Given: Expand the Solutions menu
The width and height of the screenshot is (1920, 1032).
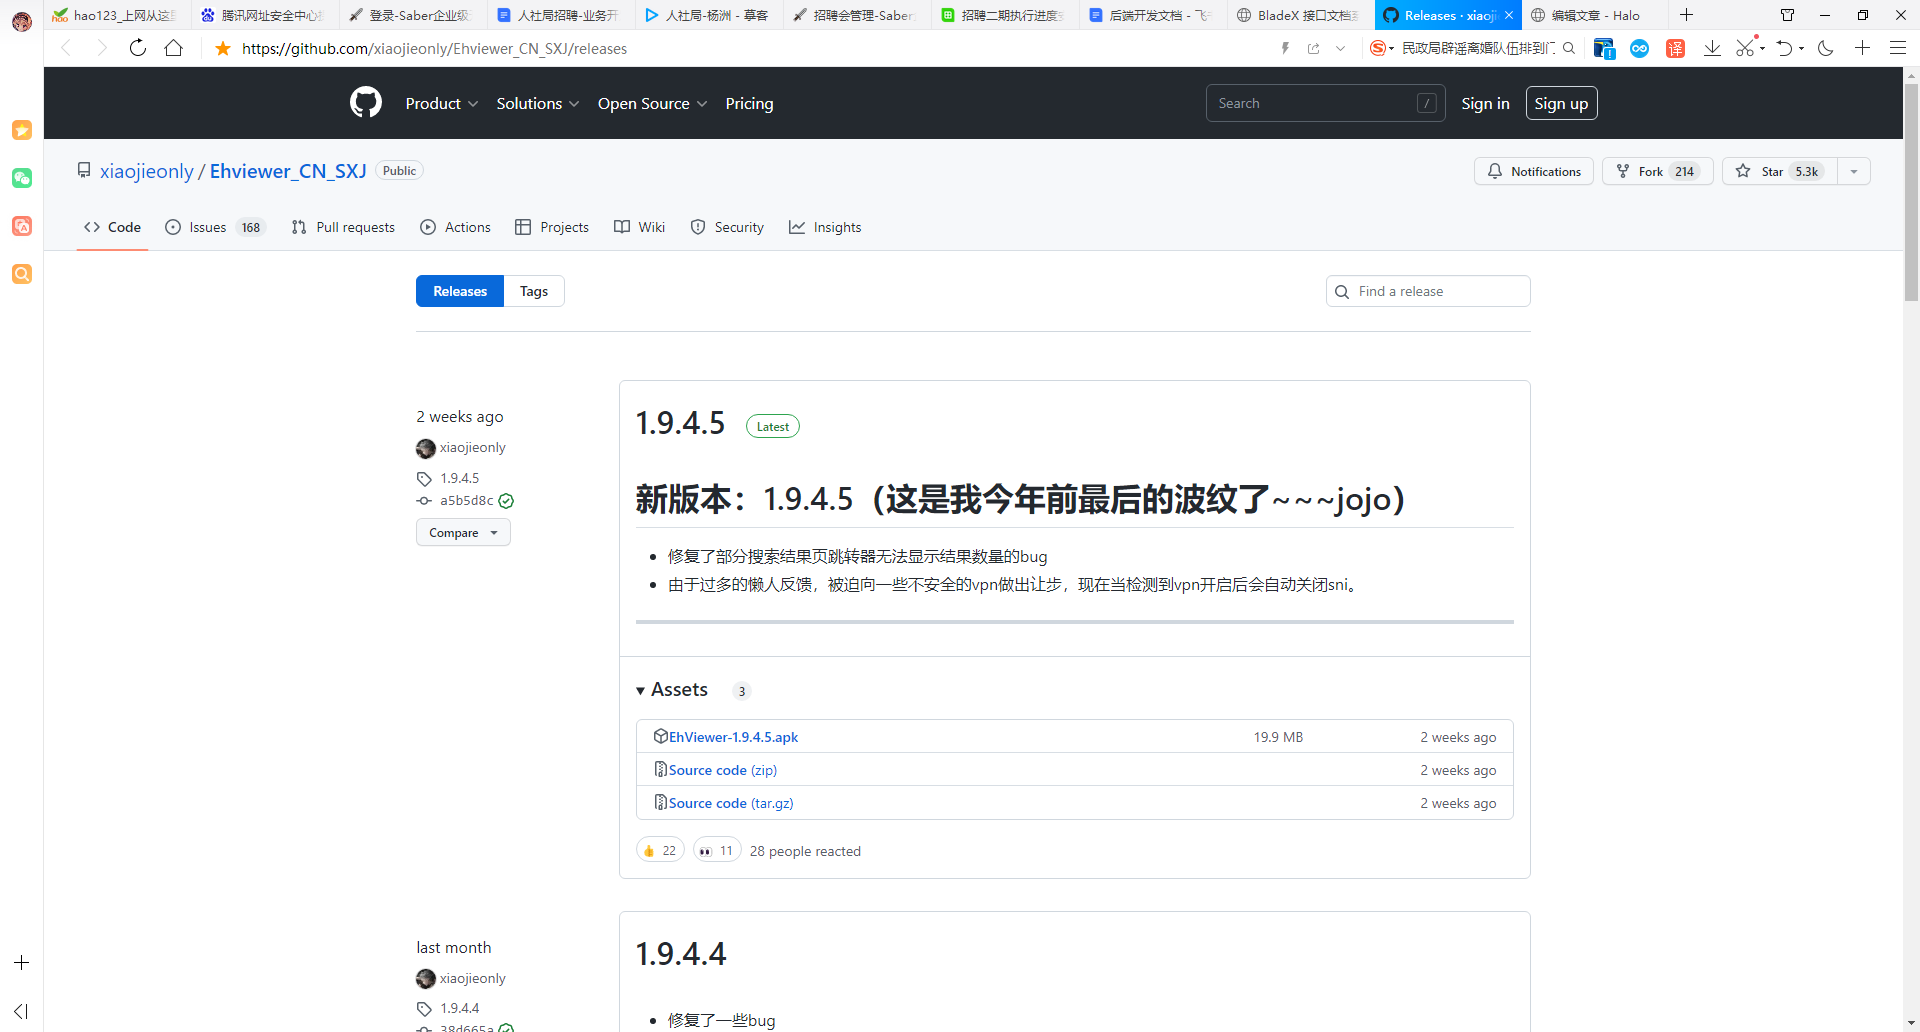Looking at the screenshot, I should 538,104.
